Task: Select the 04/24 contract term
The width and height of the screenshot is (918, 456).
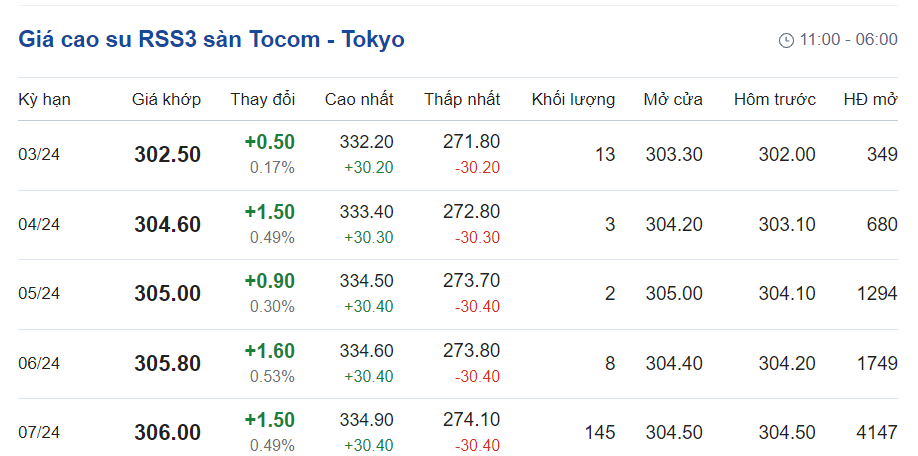Action: (x=39, y=225)
